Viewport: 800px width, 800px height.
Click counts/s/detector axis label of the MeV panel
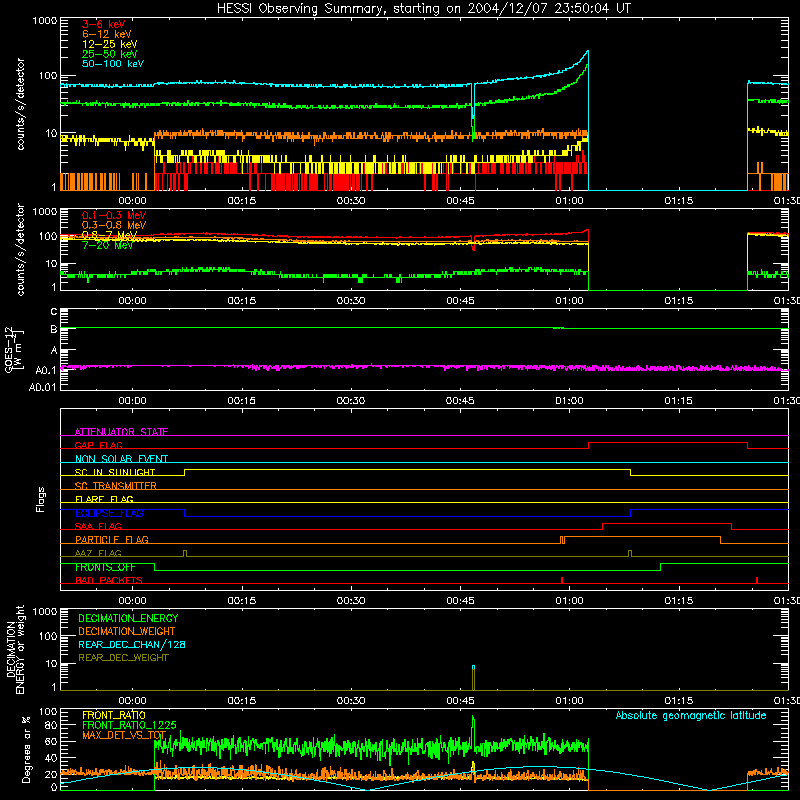(x=20, y=249)
